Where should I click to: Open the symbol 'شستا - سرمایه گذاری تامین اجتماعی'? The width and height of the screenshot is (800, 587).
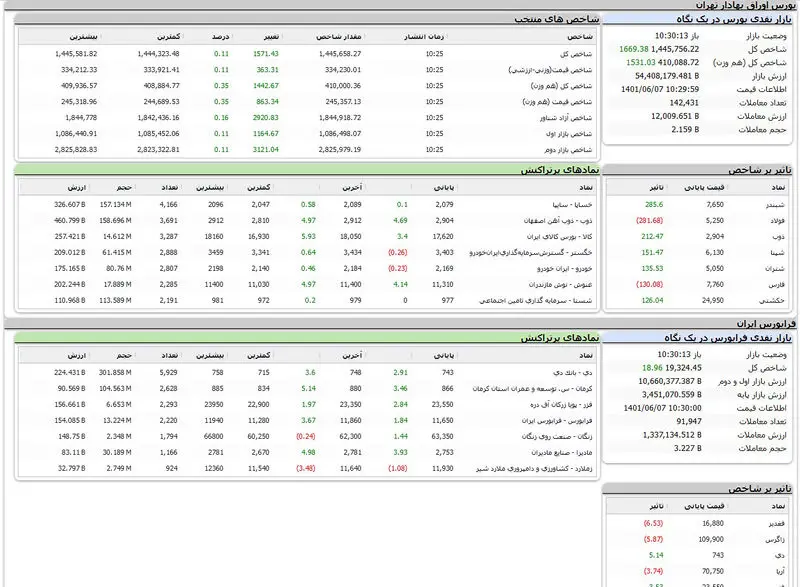535,300
